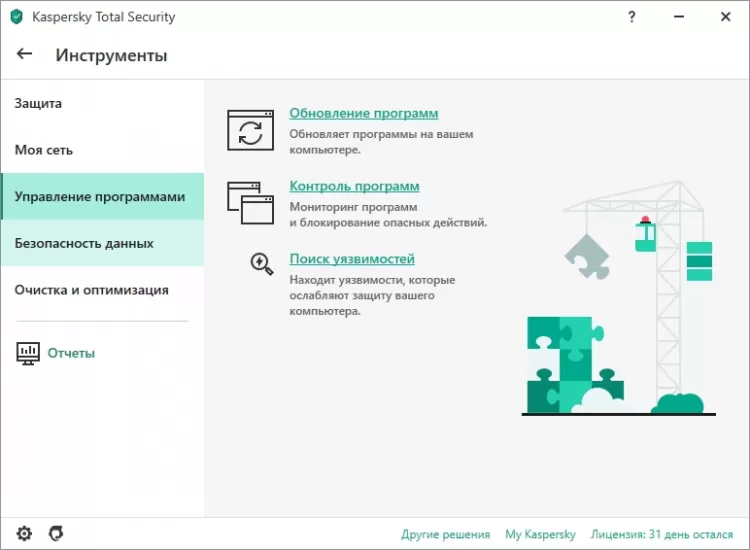Image resolution: width=750 pixels, height=550 pixels.
Task: Open settings via the gear icon
Action: point(24,533)
